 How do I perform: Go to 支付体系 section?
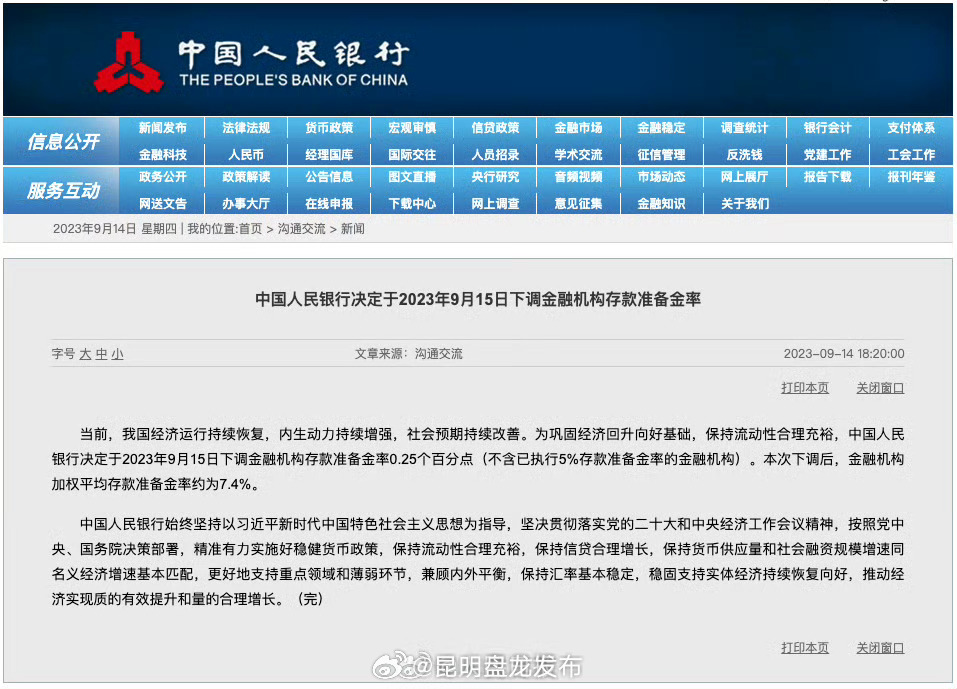(911, 128)
